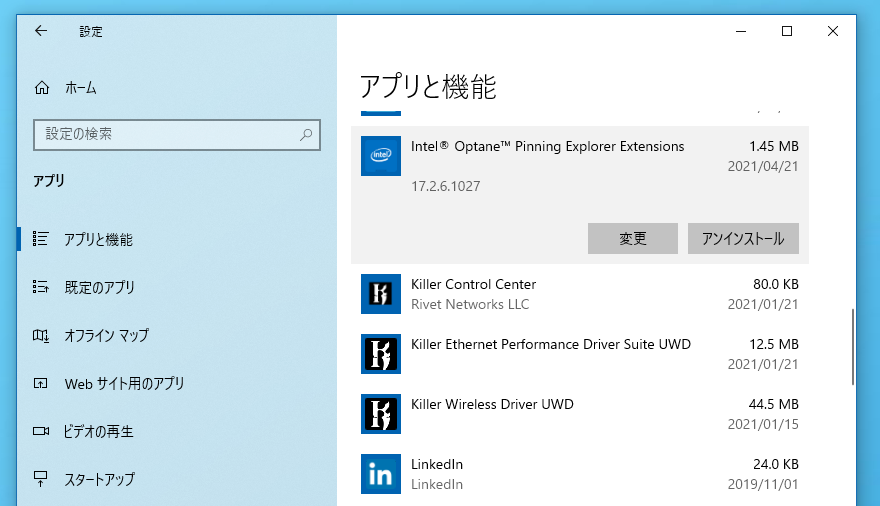Select Killer Control Center app name

click(473, 284)
